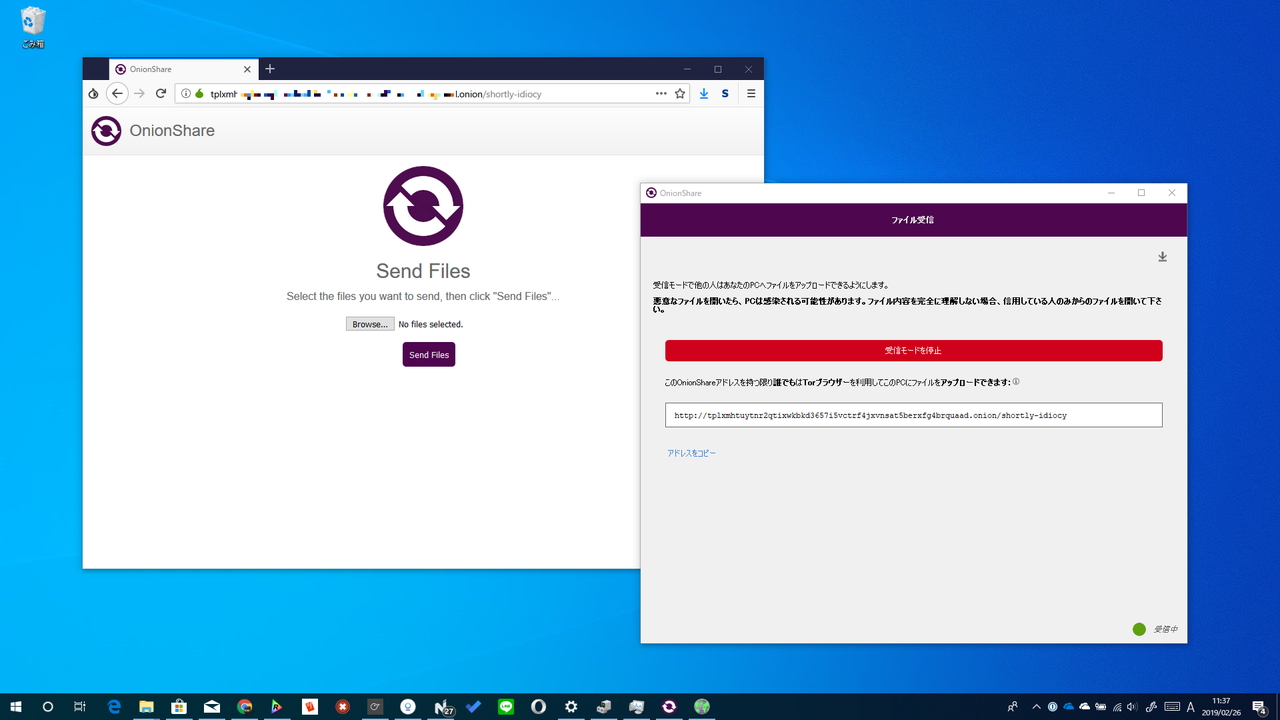
Task: Reload the OnionShare page
Action: pyautogui.click(x=161, y=93)
